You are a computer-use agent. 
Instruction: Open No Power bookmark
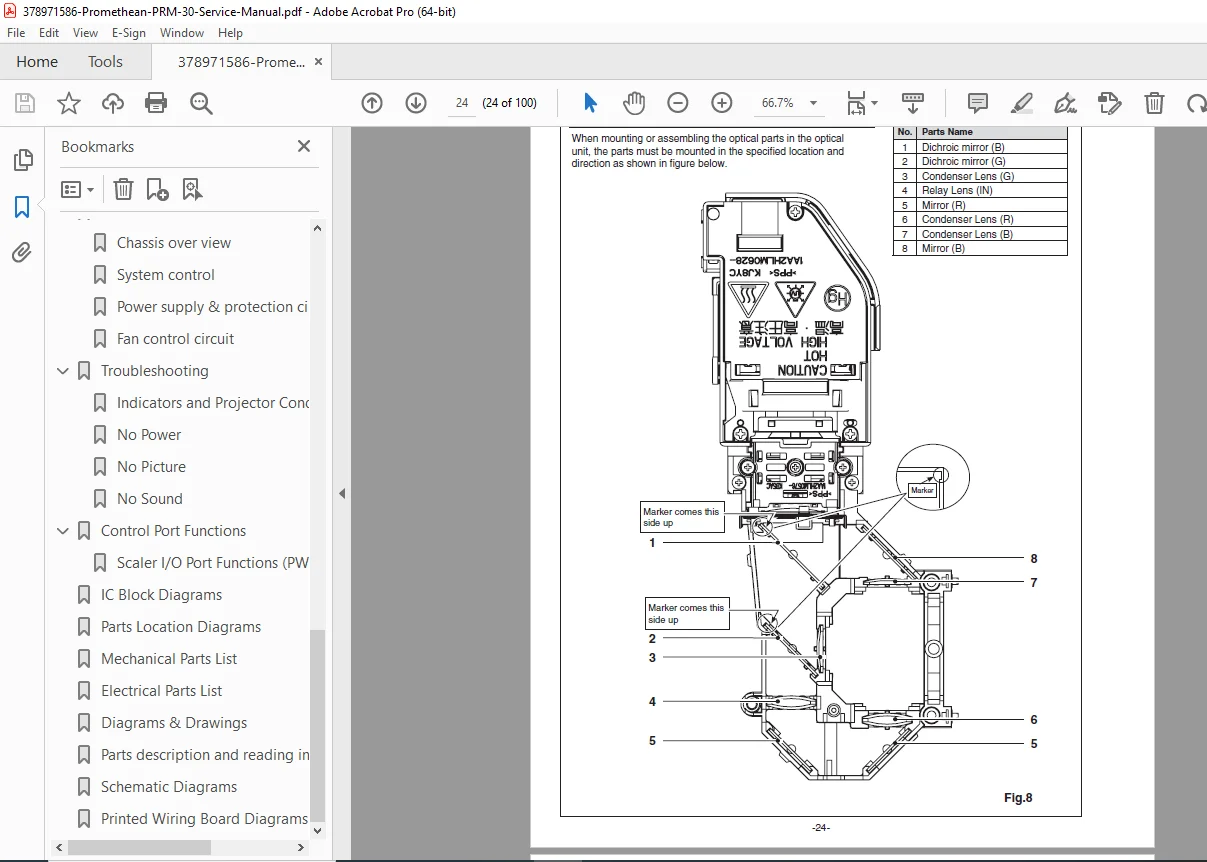tap(149, 435)
